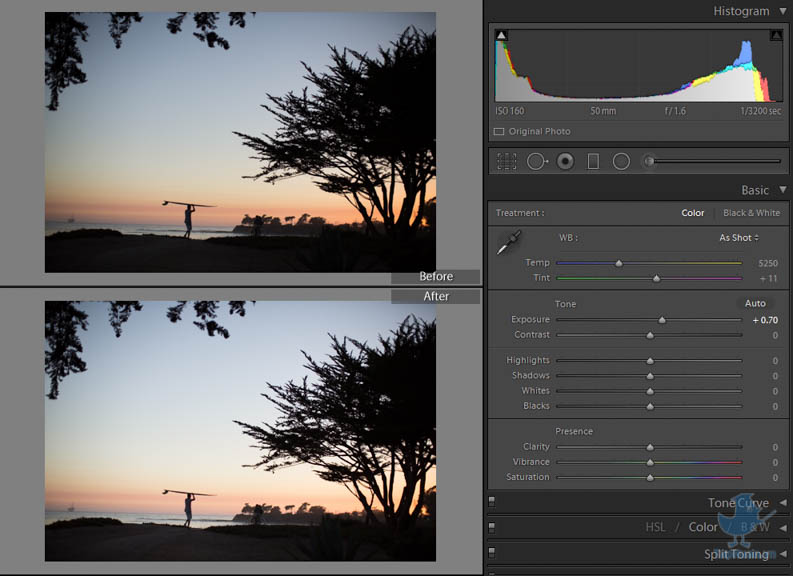
Task: Pick the White Balance eyedropper tool
Action: [509, 242]
